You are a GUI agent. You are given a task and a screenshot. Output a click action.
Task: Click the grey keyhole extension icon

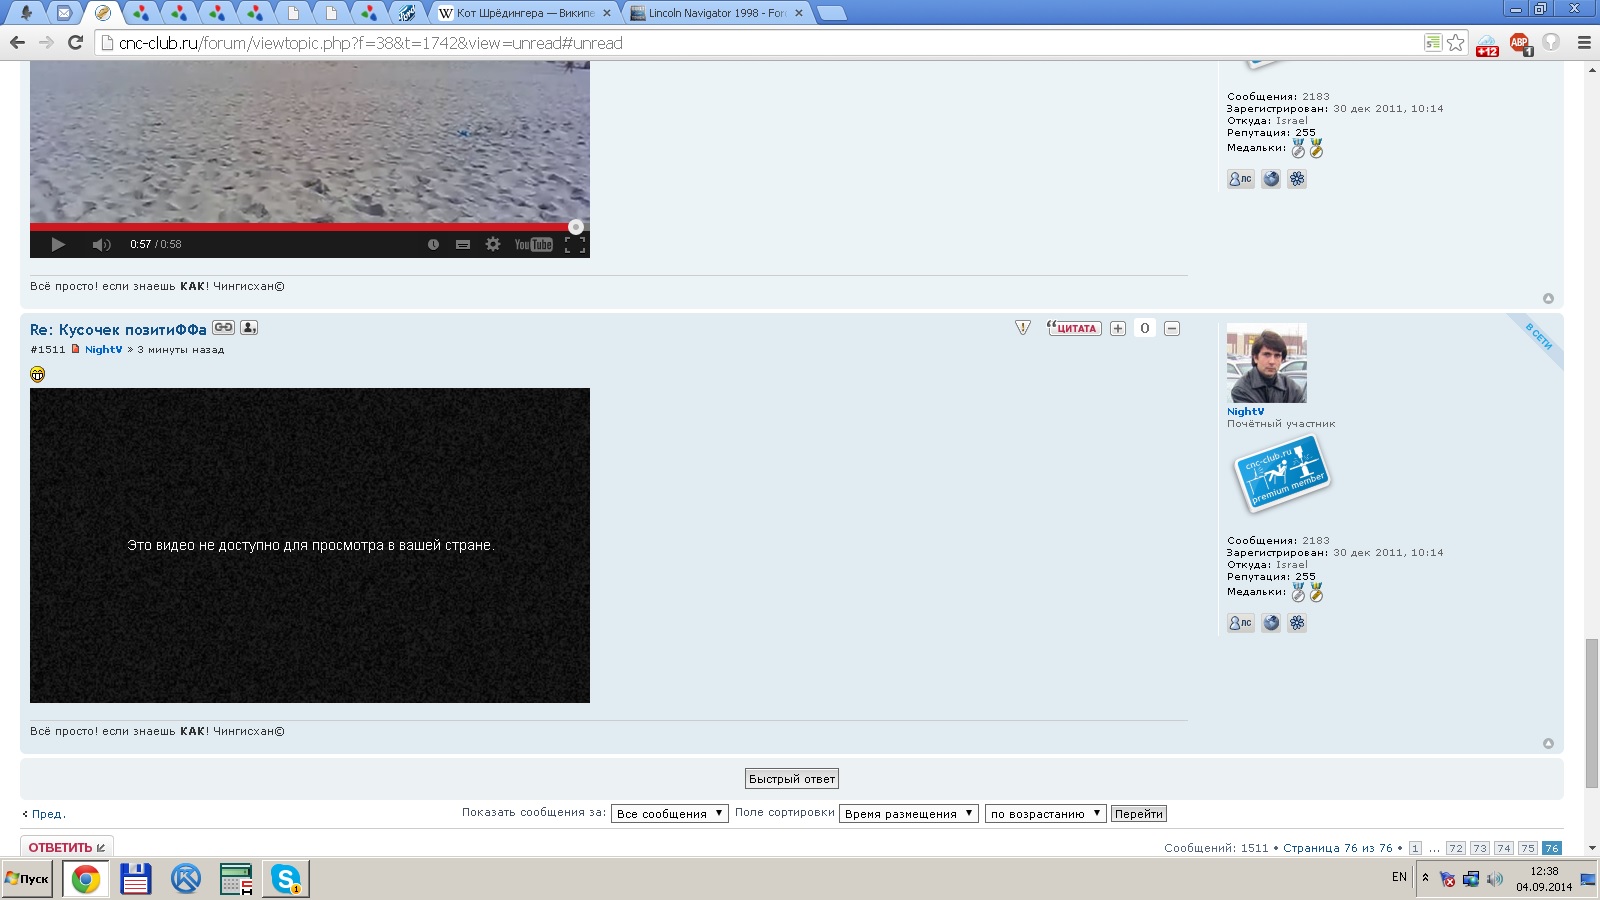[1551, 43]
